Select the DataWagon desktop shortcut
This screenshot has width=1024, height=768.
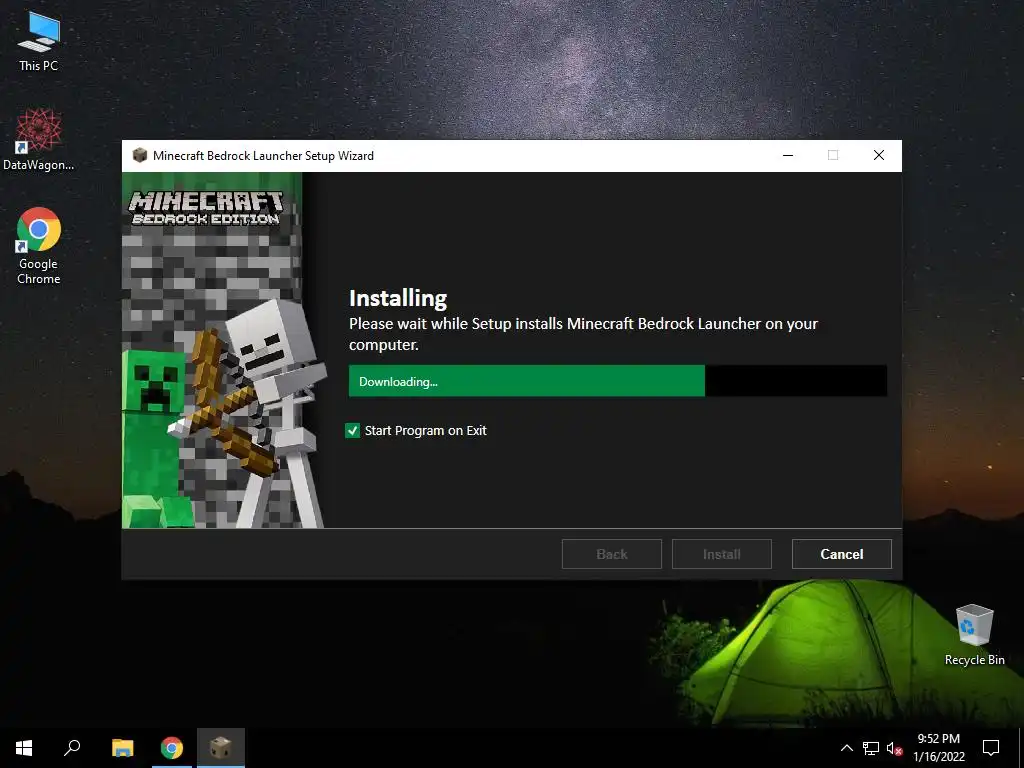[x=39, y=140]
